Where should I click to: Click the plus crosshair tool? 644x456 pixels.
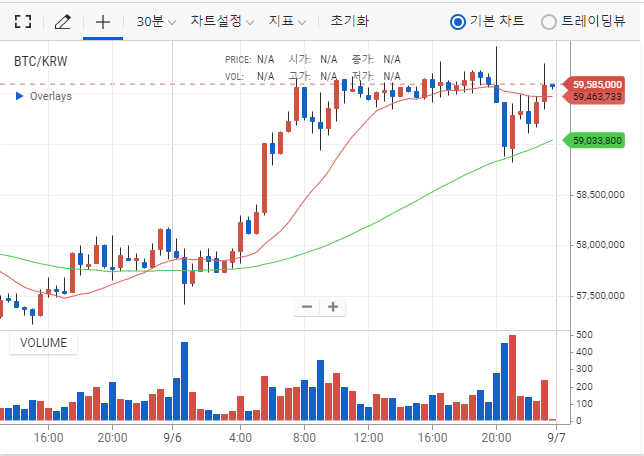[103, 21]
